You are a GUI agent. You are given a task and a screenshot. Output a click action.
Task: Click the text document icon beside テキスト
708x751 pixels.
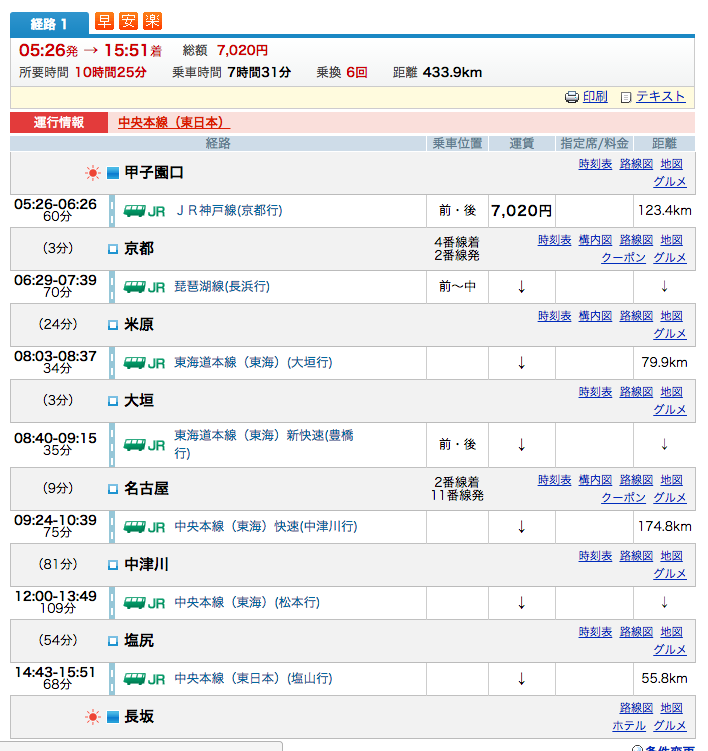tap(626, 97)
